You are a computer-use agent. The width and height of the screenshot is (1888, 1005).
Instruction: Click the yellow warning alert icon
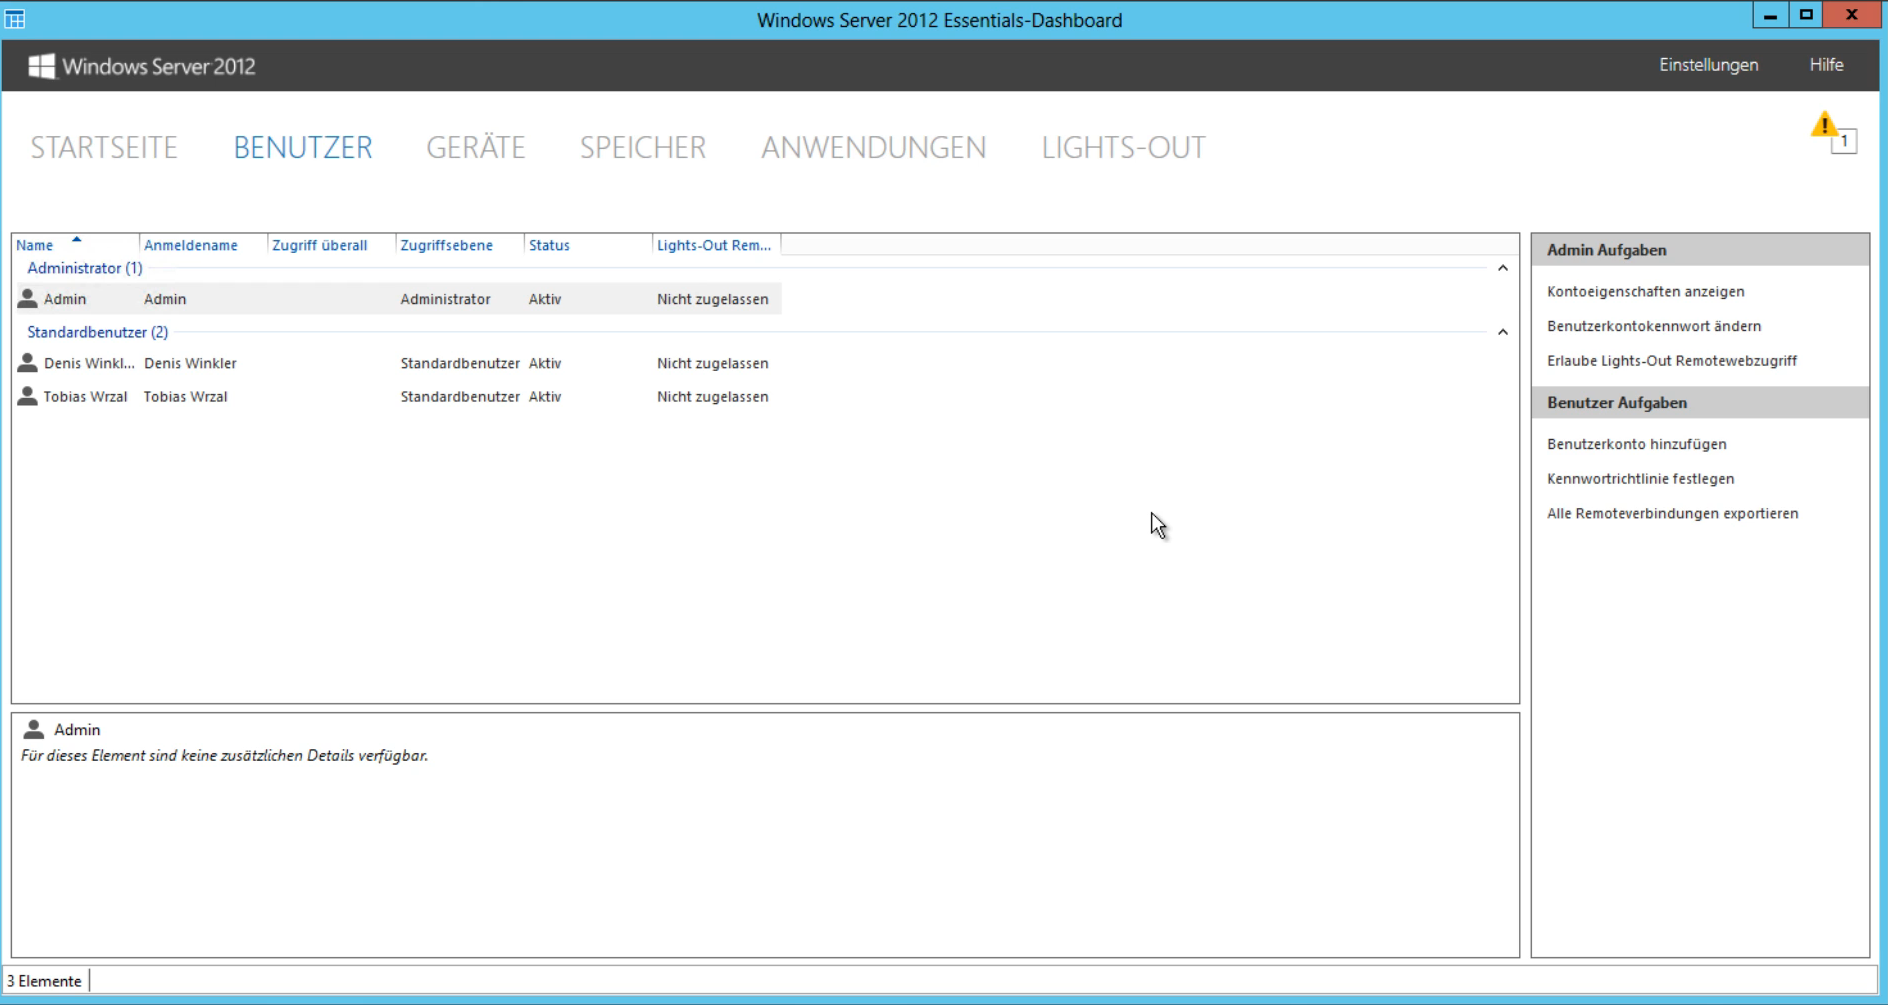pyautogui.click(x=1826, y=127)
